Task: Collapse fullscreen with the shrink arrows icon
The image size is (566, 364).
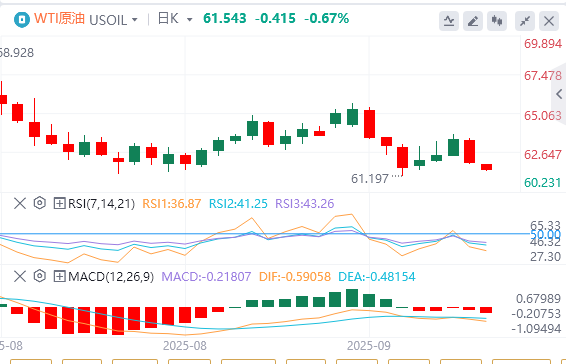Action: pos(525,21)
